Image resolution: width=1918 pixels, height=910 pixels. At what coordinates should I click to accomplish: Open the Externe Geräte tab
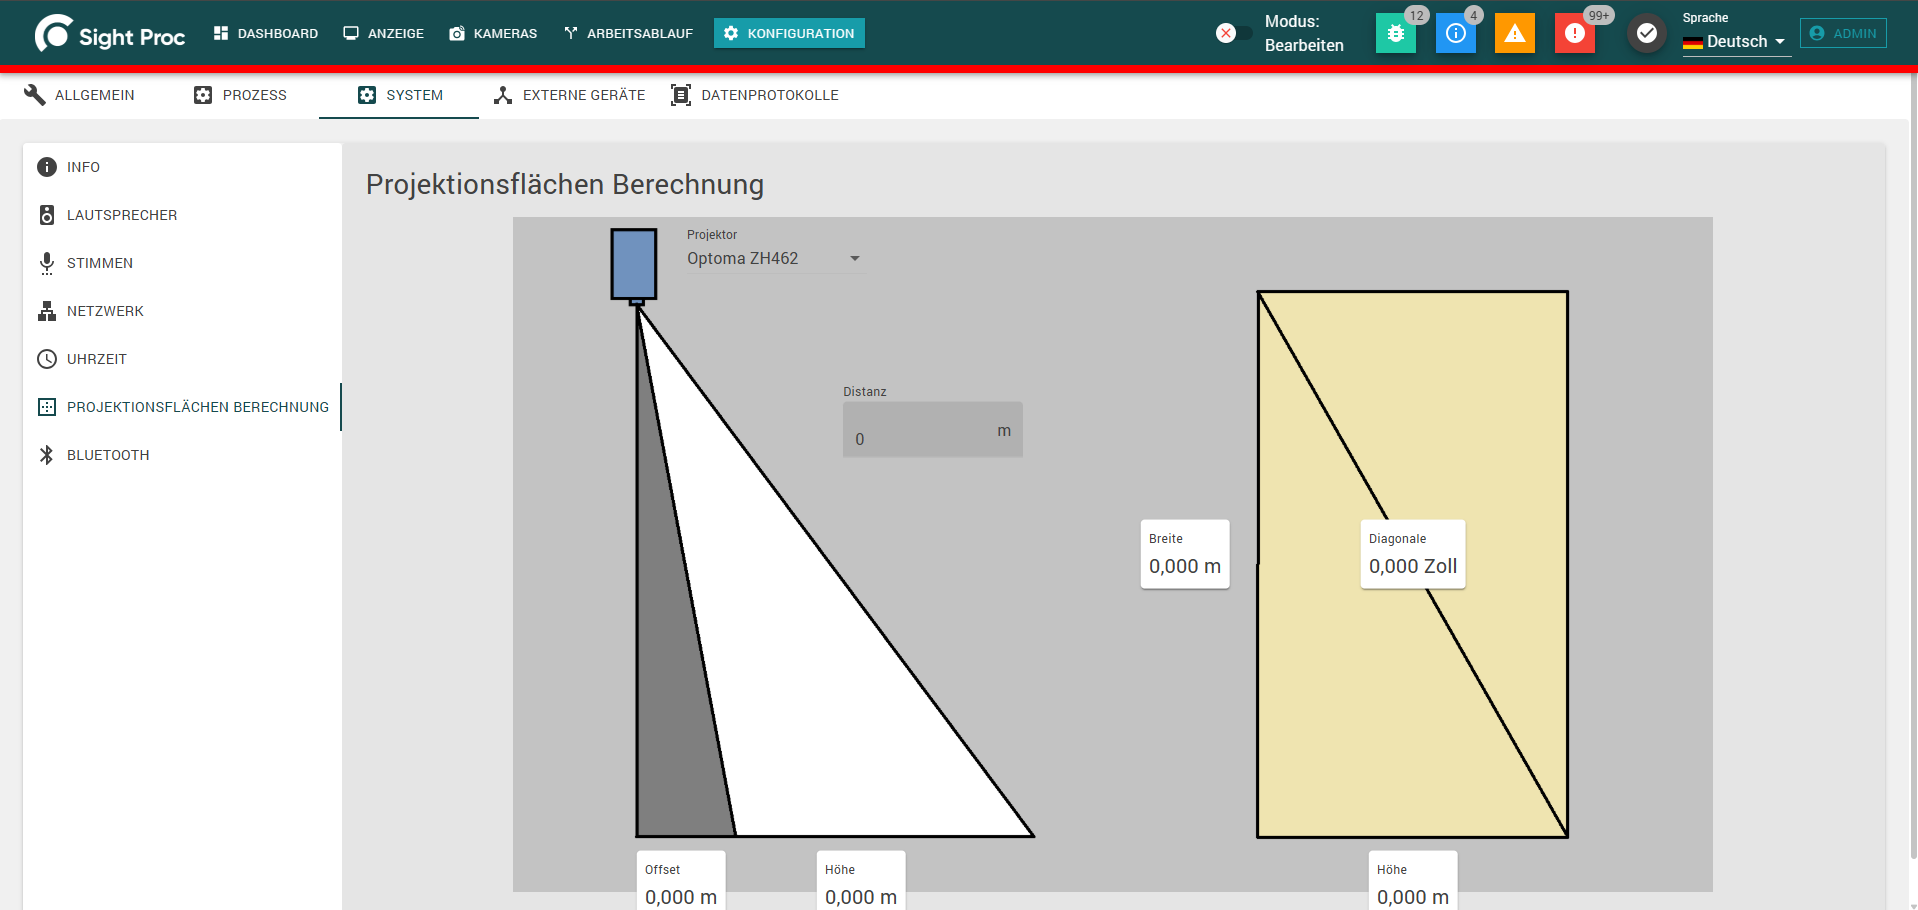[569, 95]
